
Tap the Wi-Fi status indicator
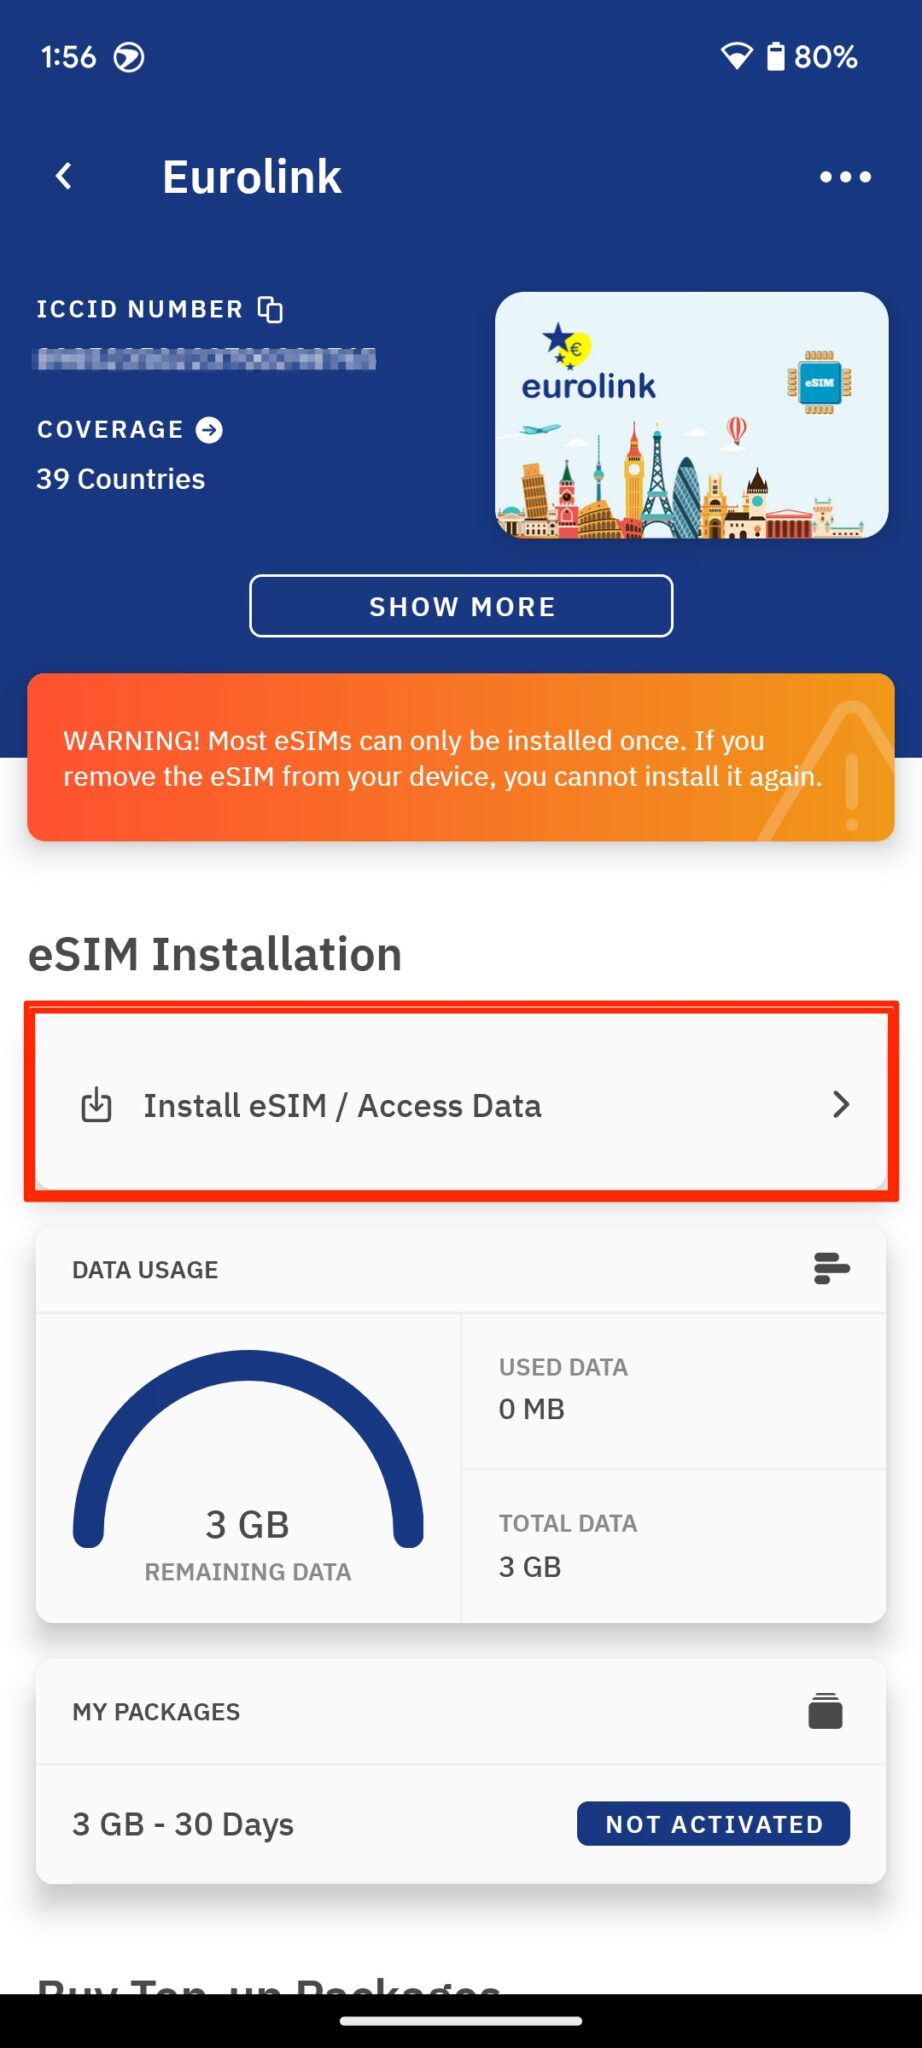click(737, 57)
